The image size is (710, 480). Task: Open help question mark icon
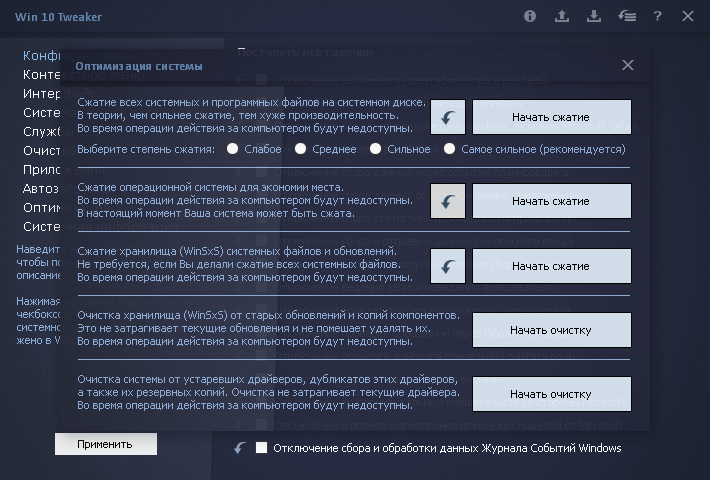pyautogui.click(x=657, y=16)
